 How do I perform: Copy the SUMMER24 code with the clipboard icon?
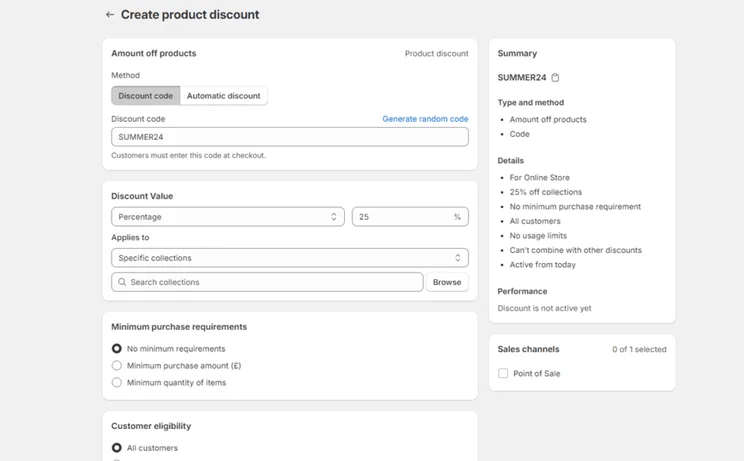(555, 77)
